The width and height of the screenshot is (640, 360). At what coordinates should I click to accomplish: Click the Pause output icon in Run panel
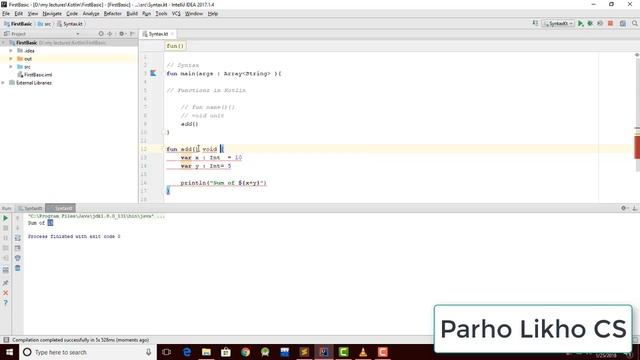[x=5, y=238]
